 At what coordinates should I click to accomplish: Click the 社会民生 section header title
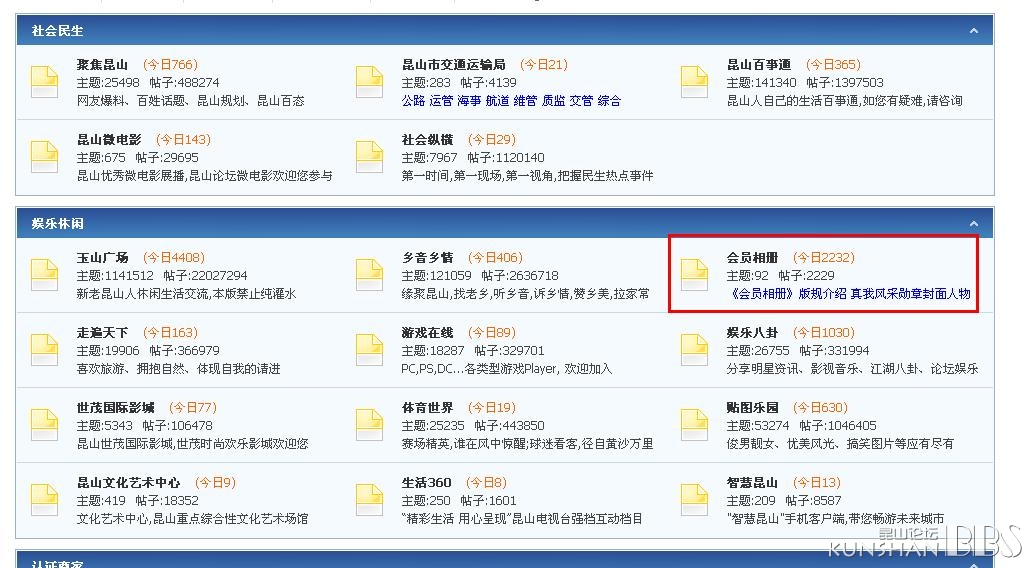pyautogui.click(x=57, y=31)
